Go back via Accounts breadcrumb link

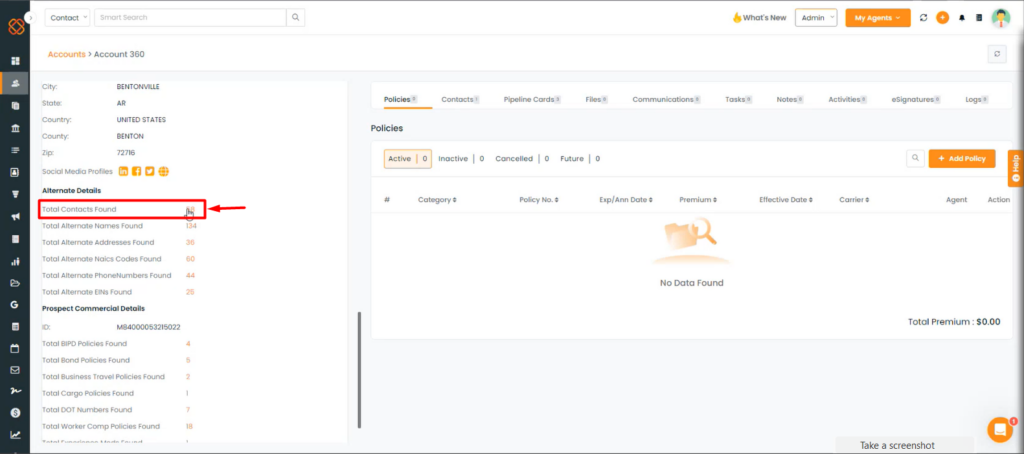point(67,54)
